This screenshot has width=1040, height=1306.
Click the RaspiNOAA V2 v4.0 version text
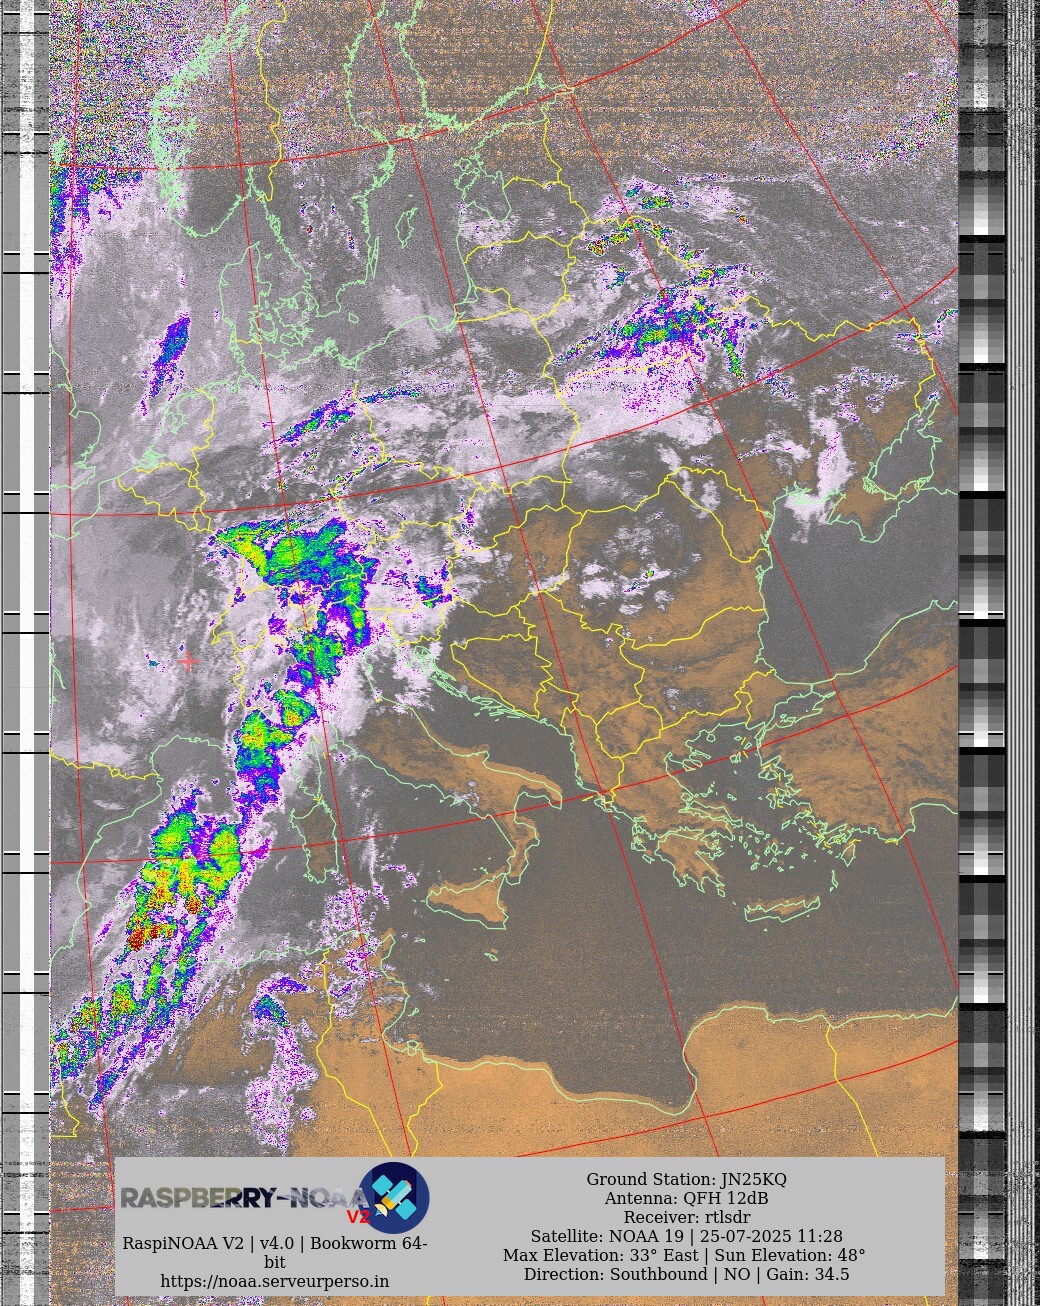pyautogui.click(x=274, y=1243)
